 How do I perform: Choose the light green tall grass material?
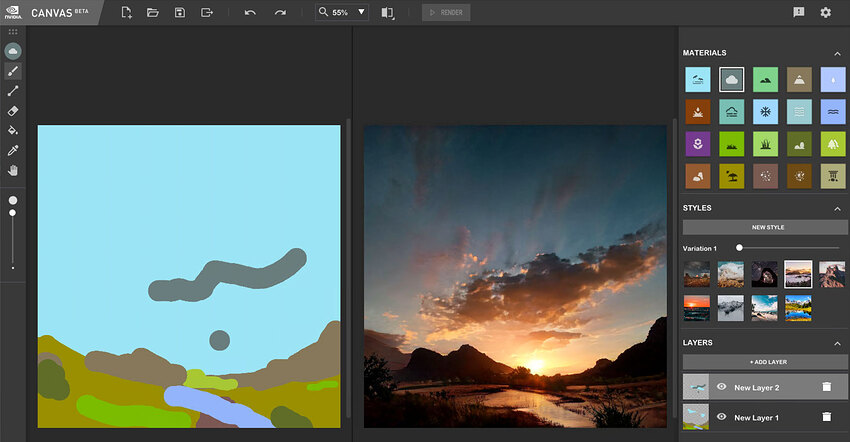[765, 144]
